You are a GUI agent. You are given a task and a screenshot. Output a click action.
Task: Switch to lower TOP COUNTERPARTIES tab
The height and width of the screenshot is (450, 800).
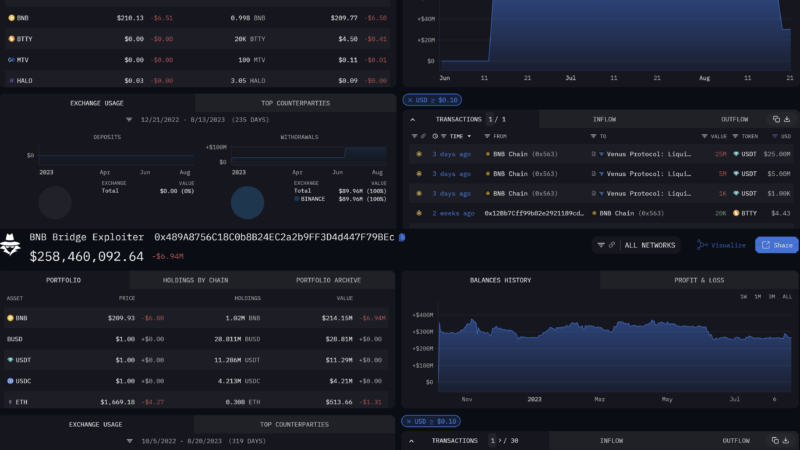point(294,424)
